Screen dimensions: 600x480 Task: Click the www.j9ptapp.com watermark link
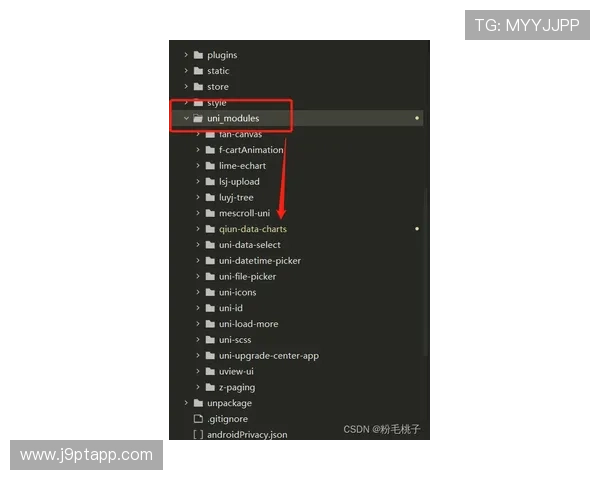(x=87, y=455)
